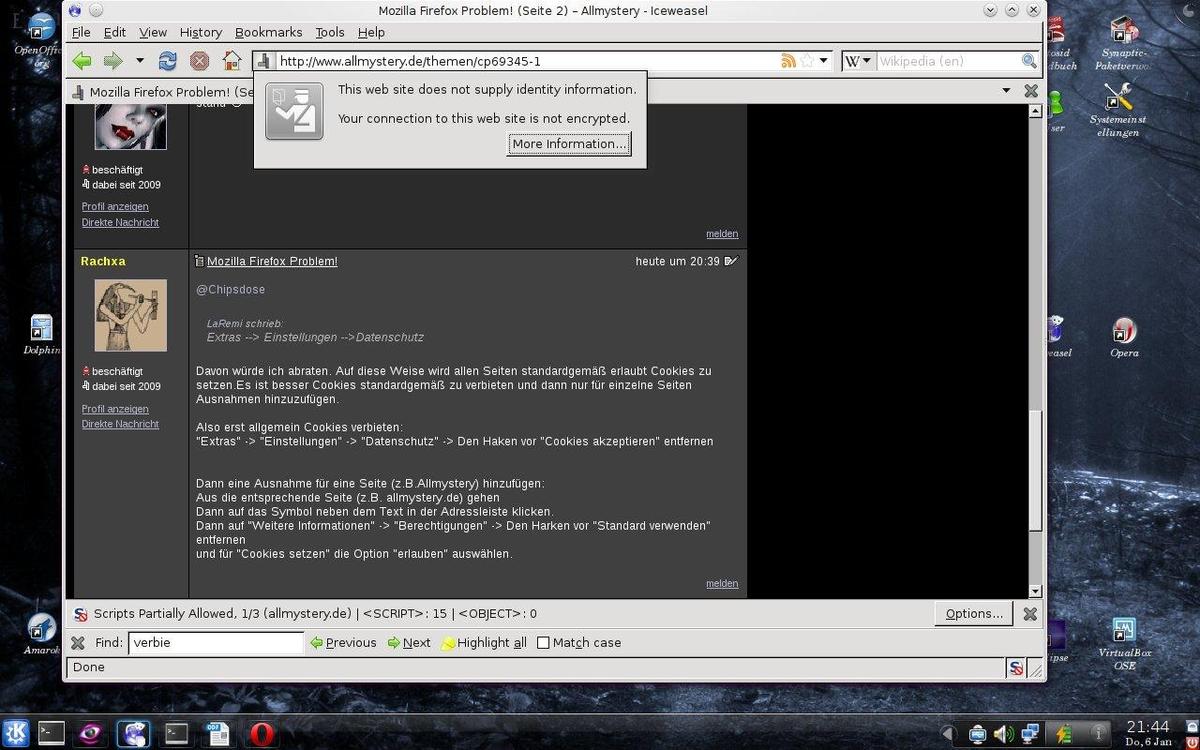This screenshot has height=750, width=1200.
Task: Open the list all tabs dropdown
Action: pos(1006,91)
